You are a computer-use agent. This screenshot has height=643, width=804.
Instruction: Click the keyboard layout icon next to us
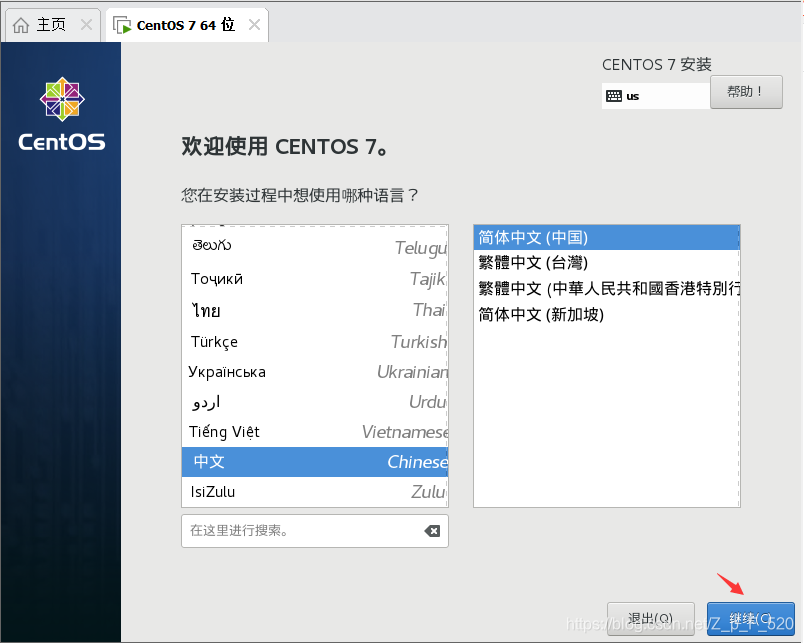613,96
